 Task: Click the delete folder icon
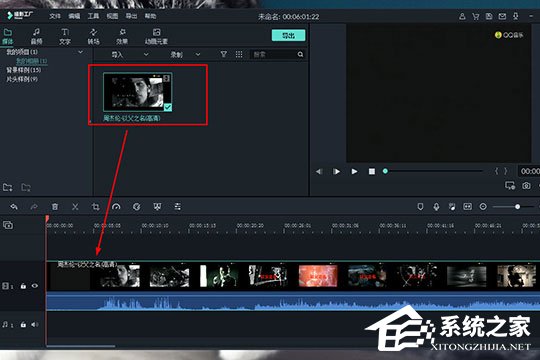point(26,187)
